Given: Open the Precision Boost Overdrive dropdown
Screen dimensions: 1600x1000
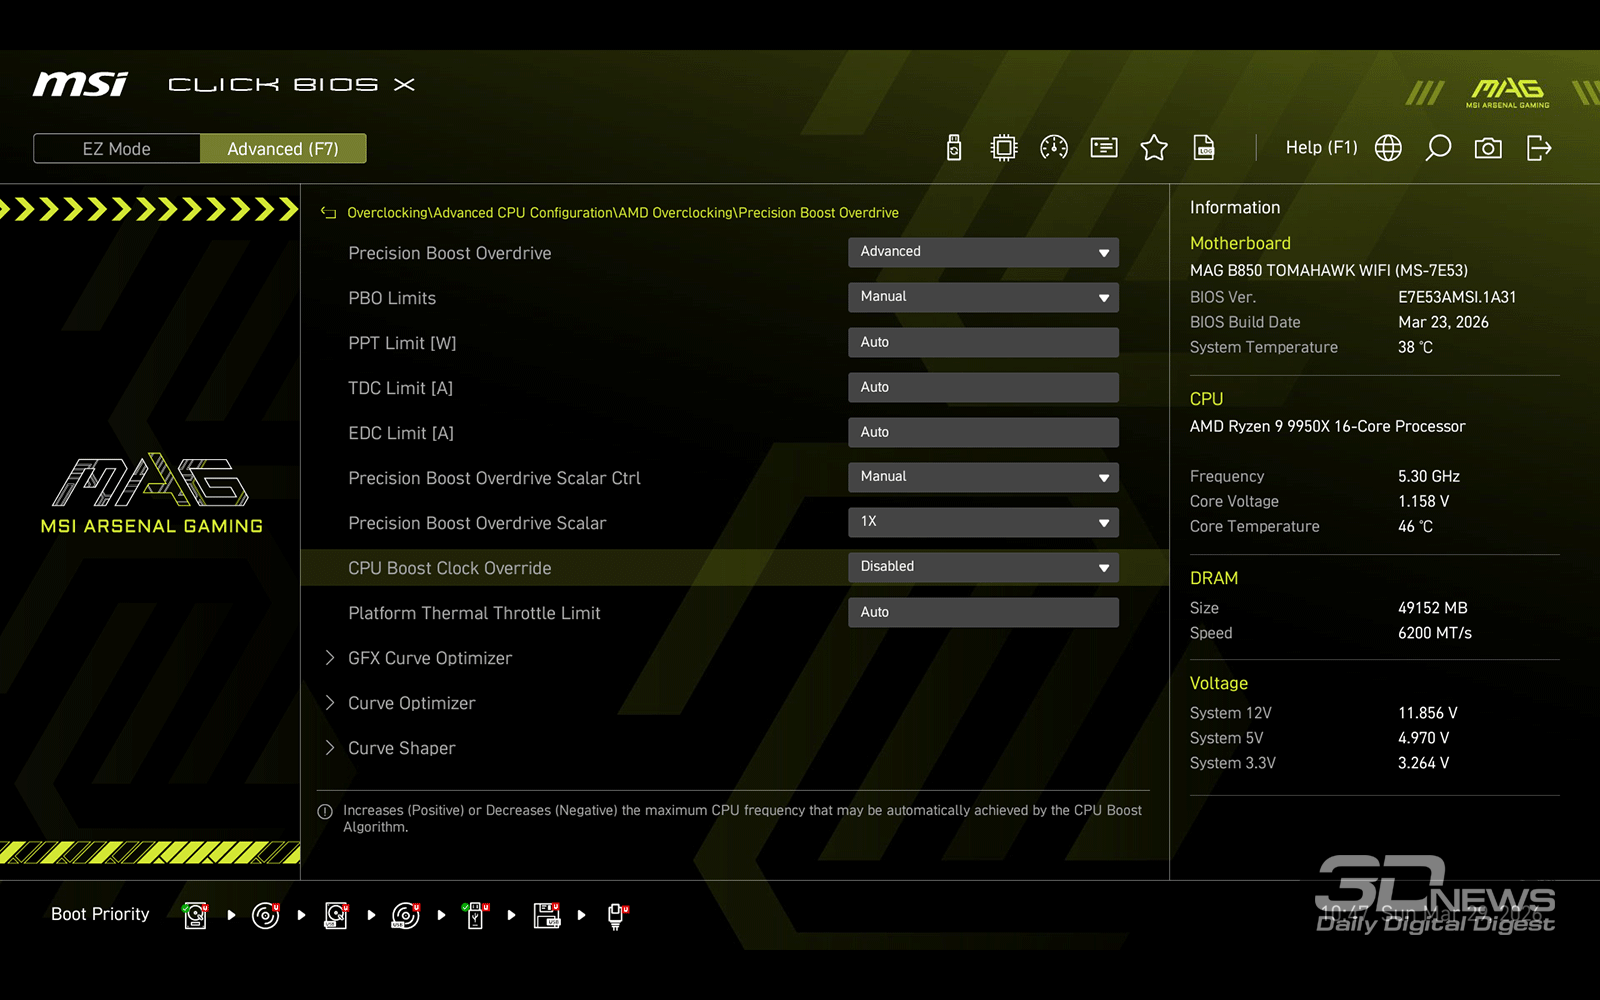Looking at the screenshot, I should coord(982,252).
